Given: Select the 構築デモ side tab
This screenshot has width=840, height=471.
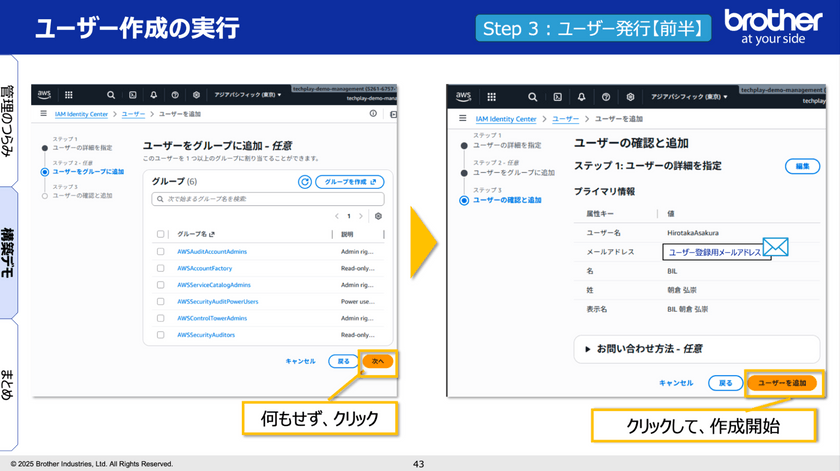Looking at the screenshot, I should pos(9,252).
